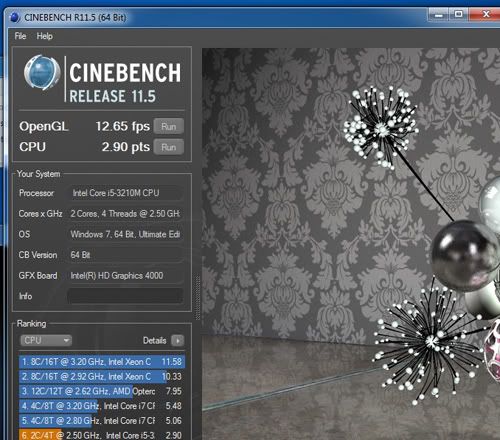This screenshot has height=440, width=500.
Task: Click the OS field Windows 7
Action: point(125,234)
